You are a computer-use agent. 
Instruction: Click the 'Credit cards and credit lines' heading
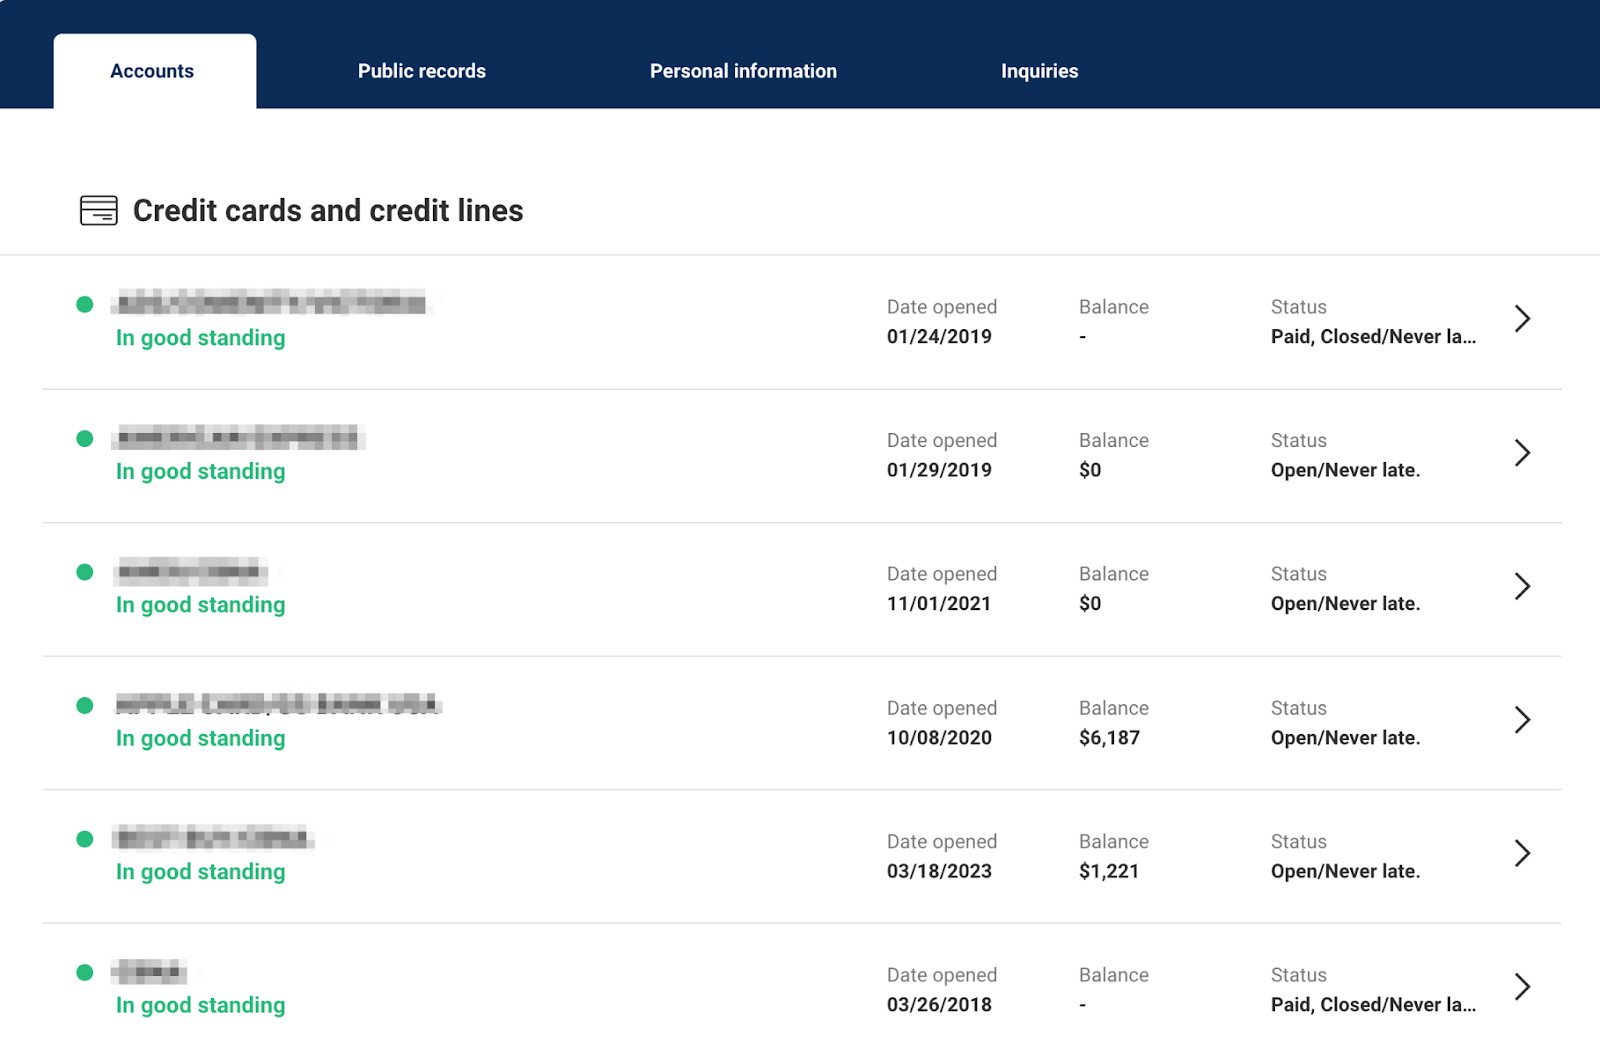(x=328, y=210)
